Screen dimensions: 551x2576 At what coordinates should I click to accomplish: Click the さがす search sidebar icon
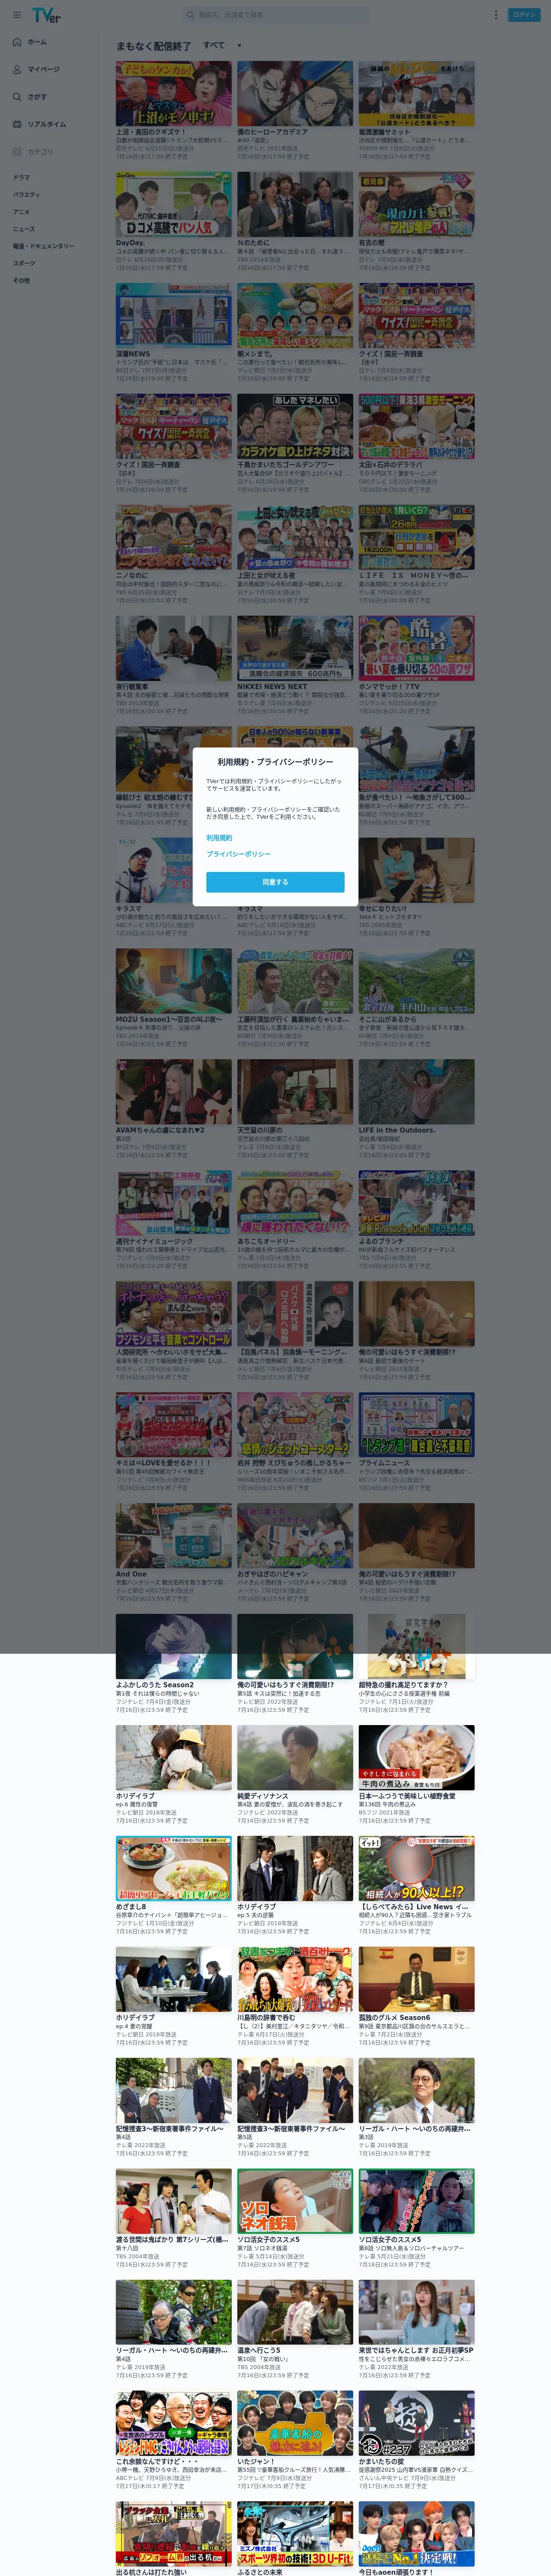17,97
